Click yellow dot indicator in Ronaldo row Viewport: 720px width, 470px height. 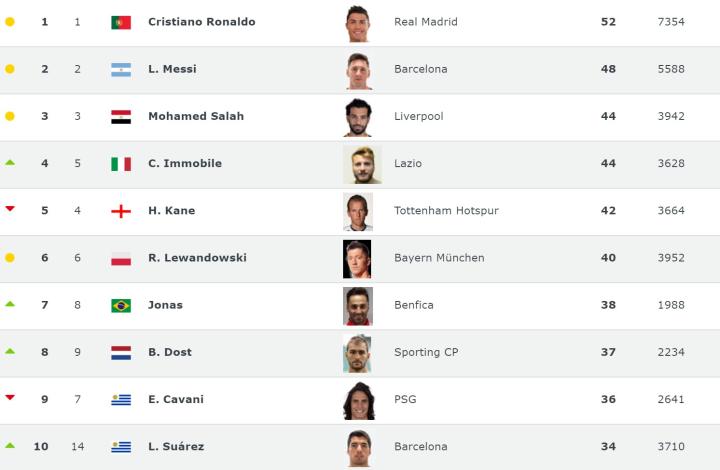pyautogui.click(x=10, y=22)
